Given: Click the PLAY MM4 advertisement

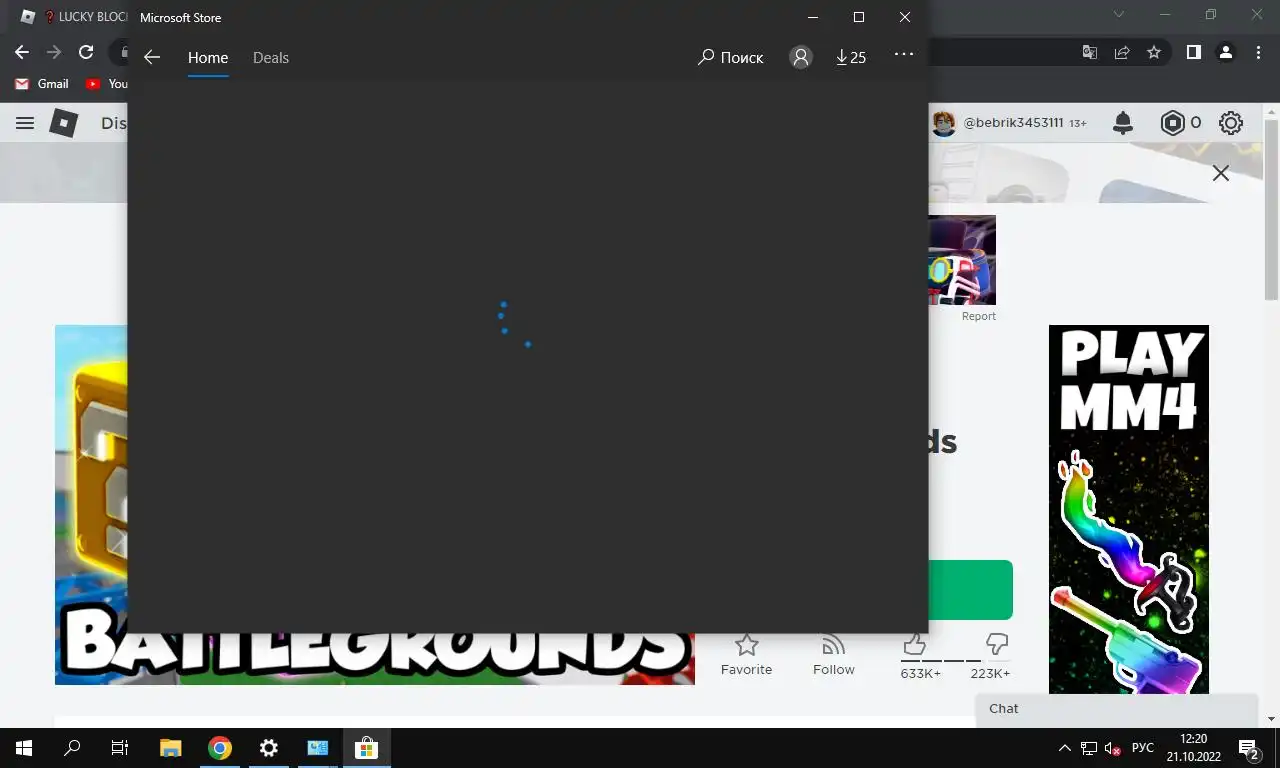Looking at the screenshot, I should (1129, 509).
